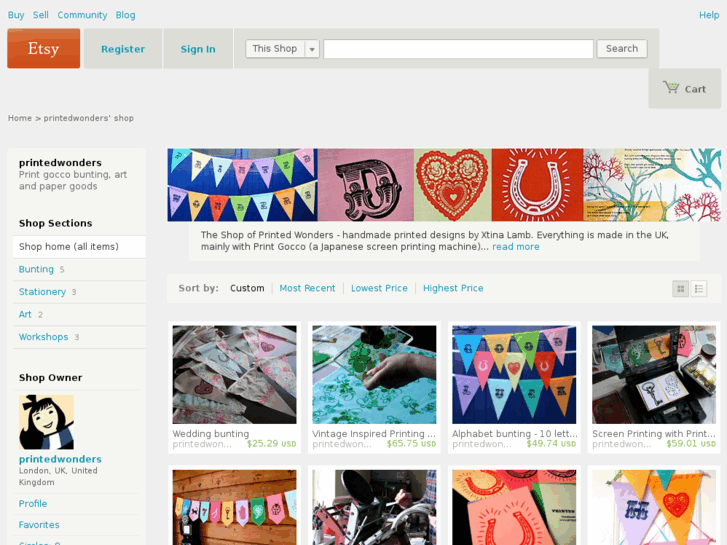Open printedwonders owner name link
727x545 pixels.
[60, 459]
